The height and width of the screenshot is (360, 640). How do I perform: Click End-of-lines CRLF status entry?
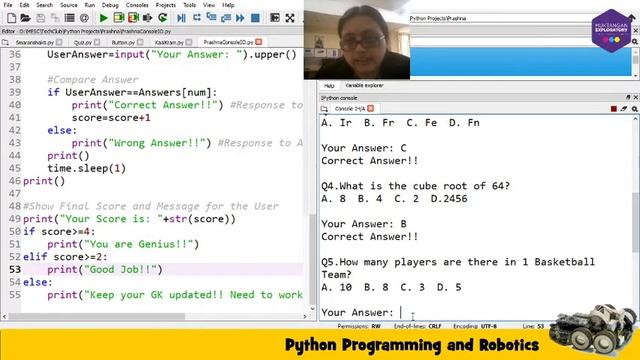tap(417, 326)
